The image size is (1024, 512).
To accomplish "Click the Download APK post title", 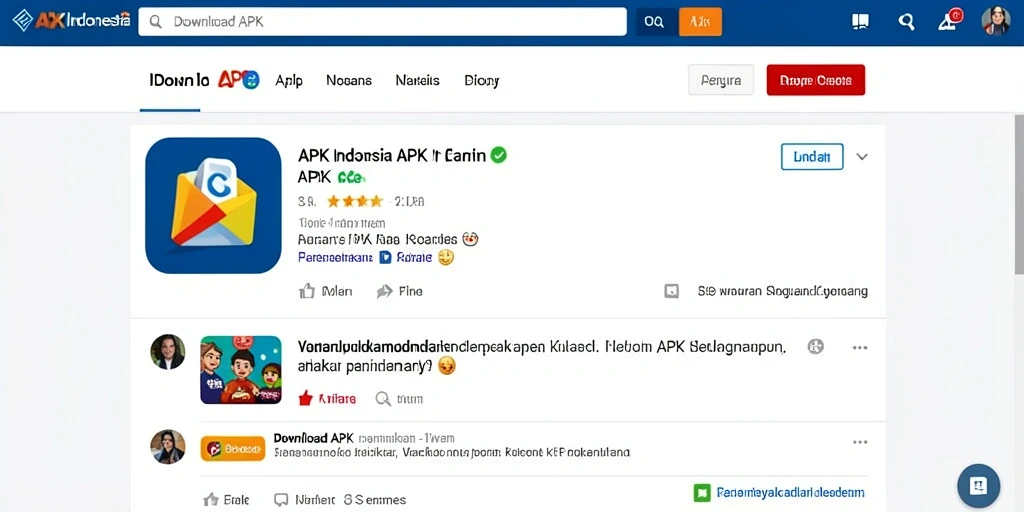I will click(x=313, y=438).
